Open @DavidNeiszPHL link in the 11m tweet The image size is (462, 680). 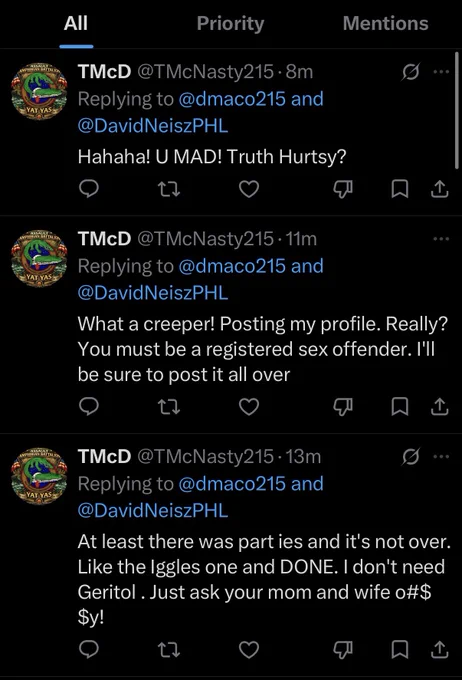[x=153, y=293]
